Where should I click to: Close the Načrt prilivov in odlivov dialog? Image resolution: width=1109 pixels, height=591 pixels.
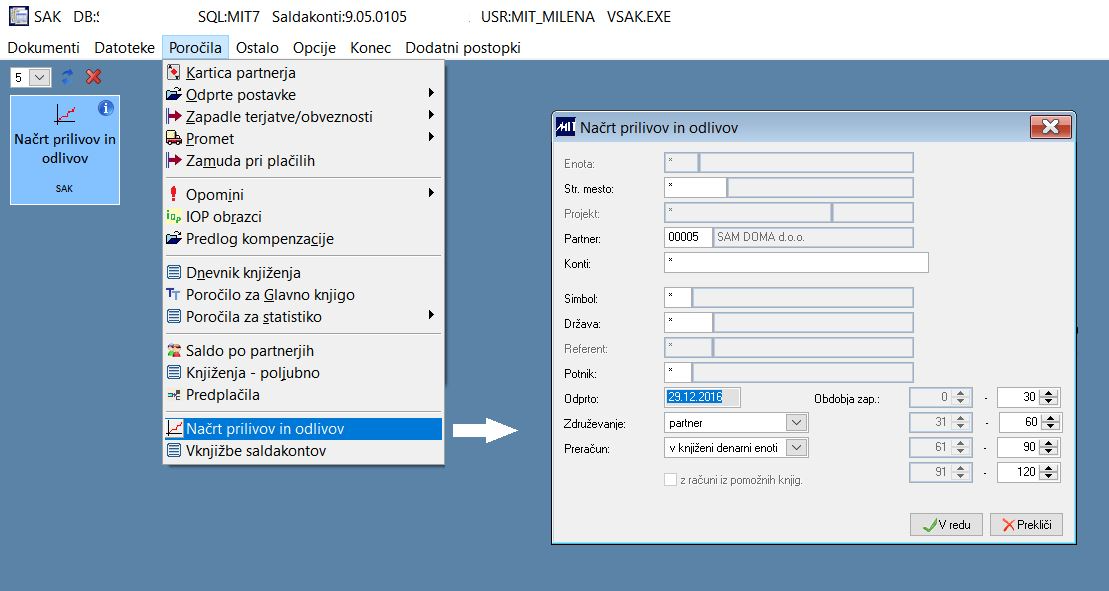(1051, 127)
